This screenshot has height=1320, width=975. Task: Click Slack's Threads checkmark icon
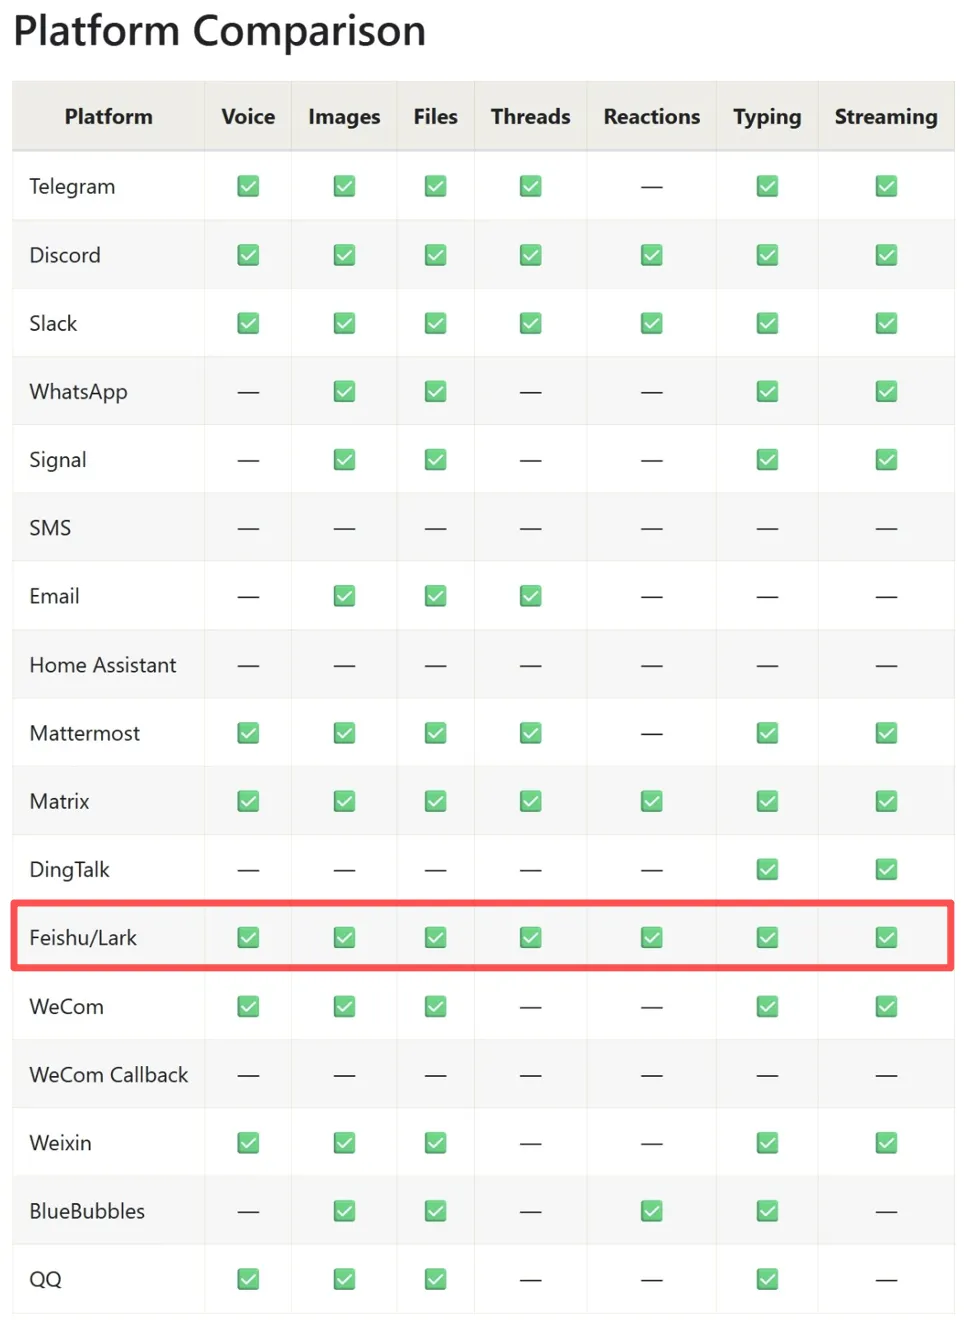pos(530,323)
